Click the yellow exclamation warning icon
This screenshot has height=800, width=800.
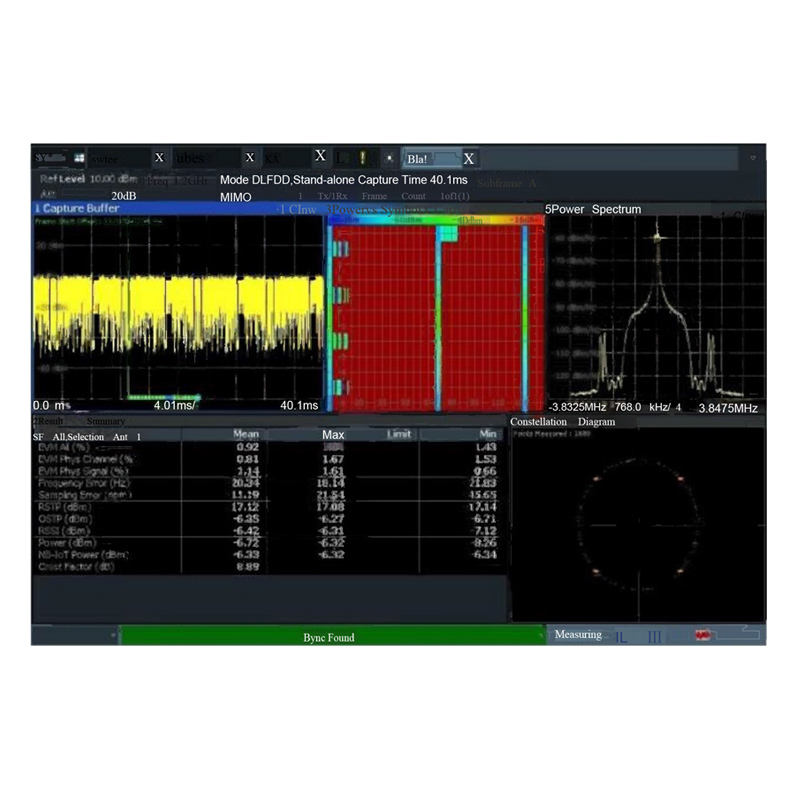point(363,158)
